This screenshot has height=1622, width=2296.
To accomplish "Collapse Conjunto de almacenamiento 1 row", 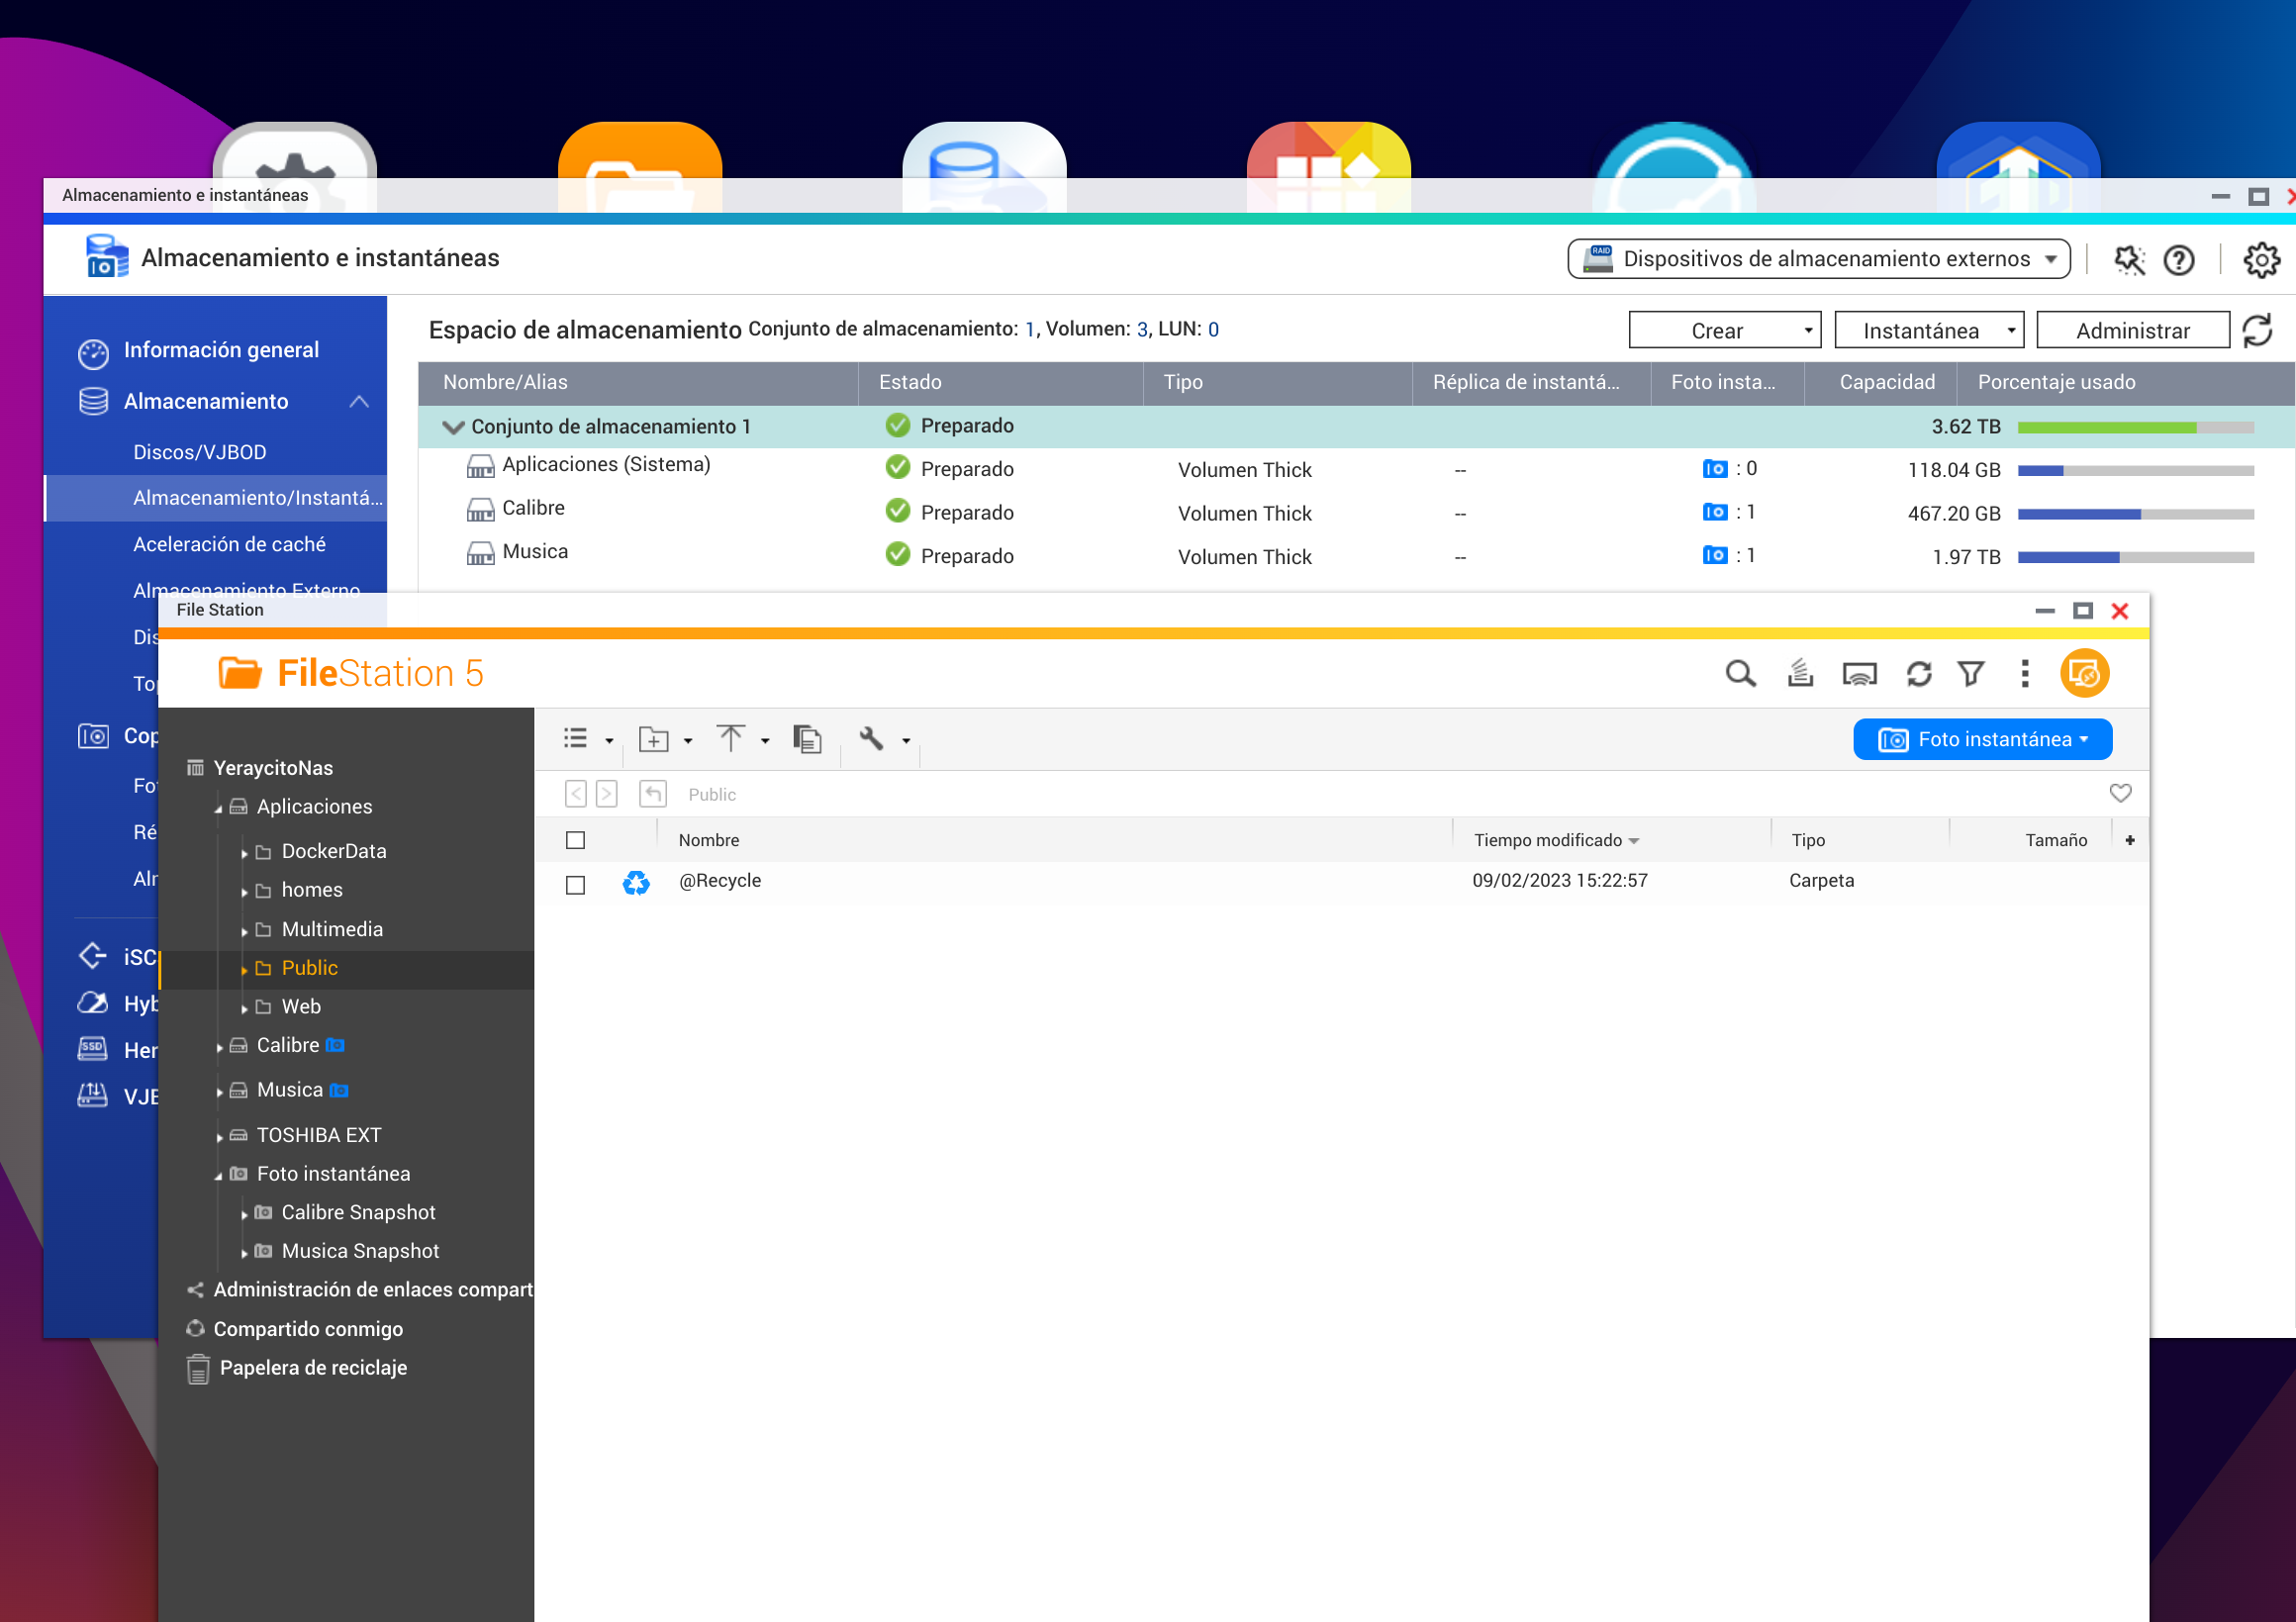I will 453,427.
